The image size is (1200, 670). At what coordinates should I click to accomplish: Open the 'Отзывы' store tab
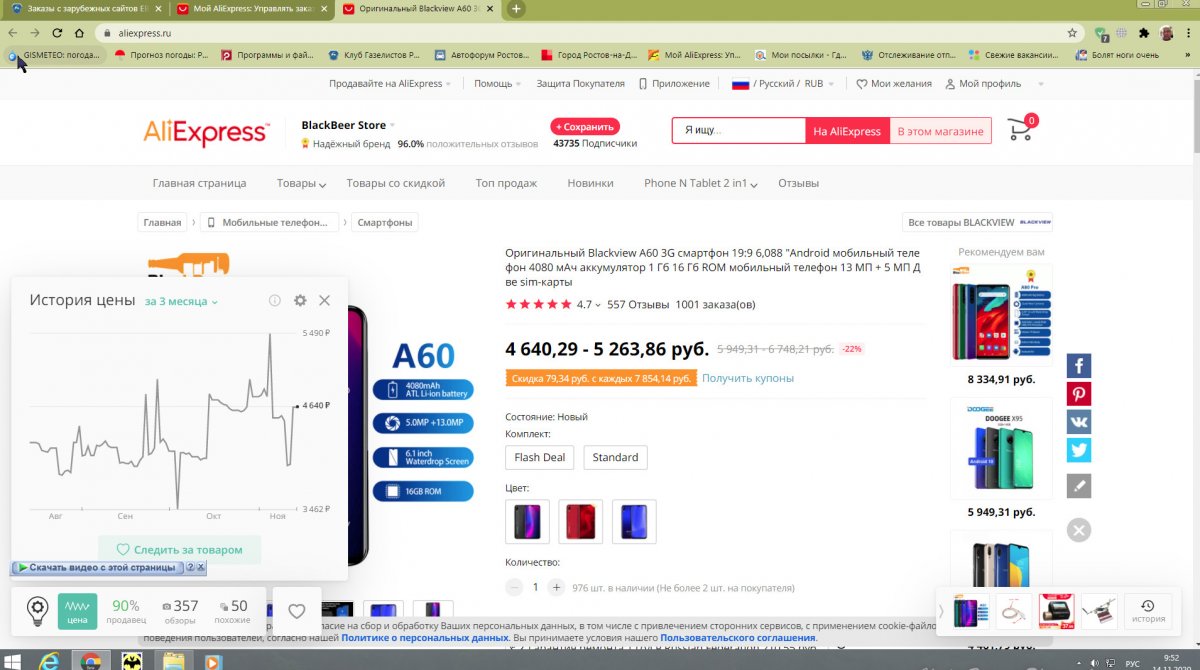tap(798, 183)
